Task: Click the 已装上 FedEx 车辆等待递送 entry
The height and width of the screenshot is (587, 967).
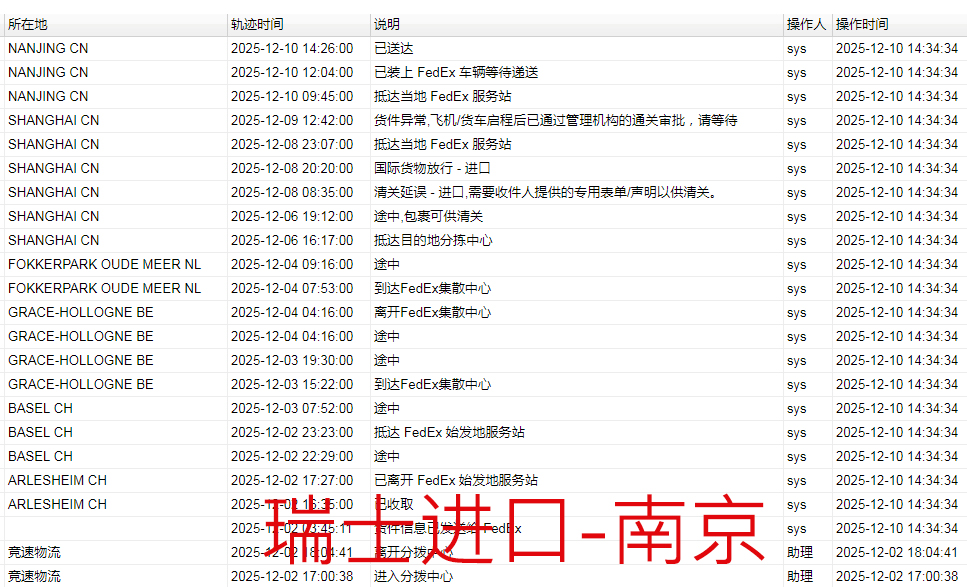Action: click(x=456, y=72)
